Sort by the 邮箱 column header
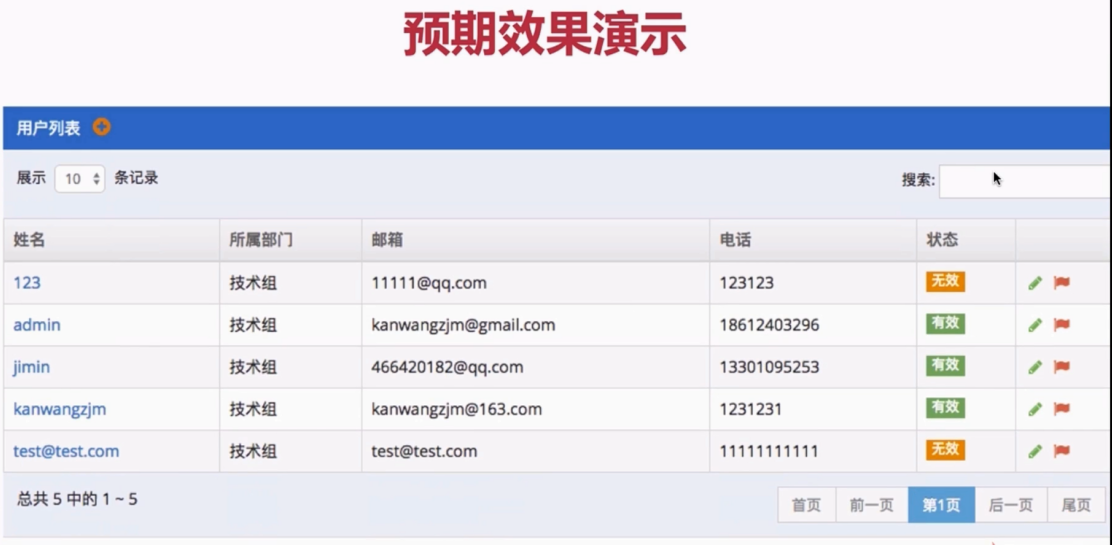1112x545 pixels. [x=535, y=240]
